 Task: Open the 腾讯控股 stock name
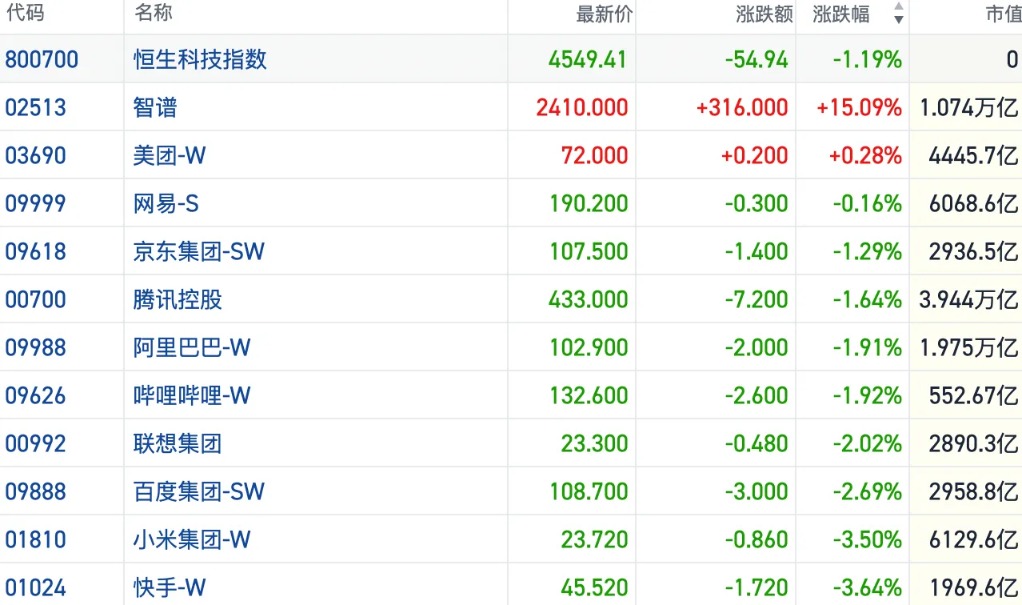[177, 300]
